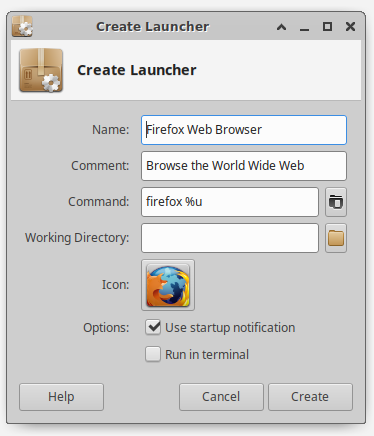374x436 pixels.
Task: Click the Cancel button
Action: (221, 397)
